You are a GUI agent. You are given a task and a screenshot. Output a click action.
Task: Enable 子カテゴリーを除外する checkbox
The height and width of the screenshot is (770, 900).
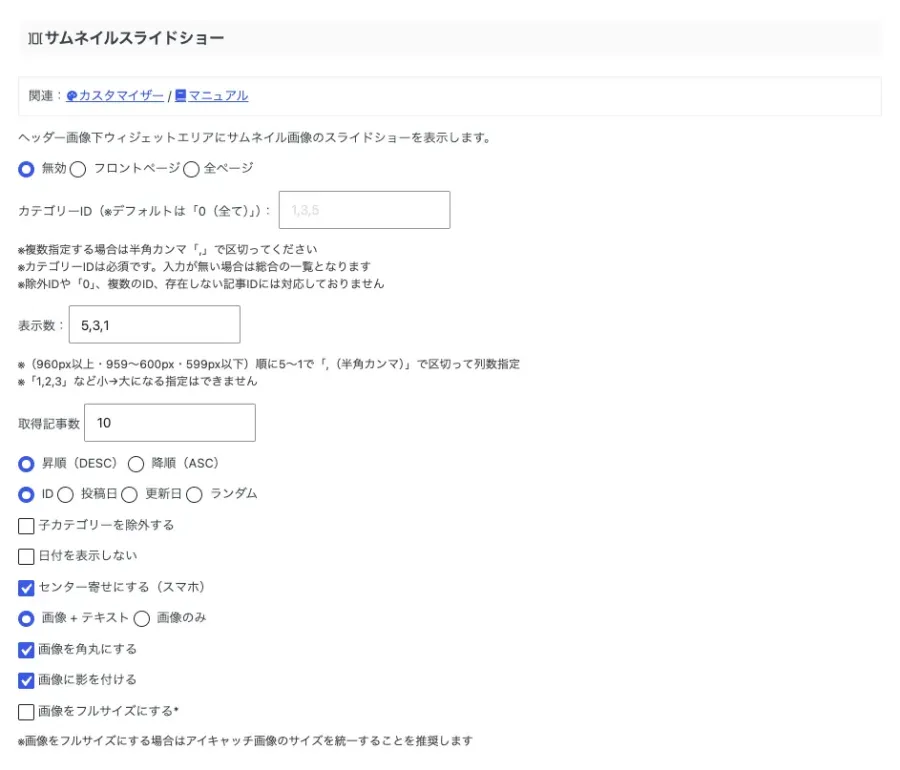coord(26,526)
